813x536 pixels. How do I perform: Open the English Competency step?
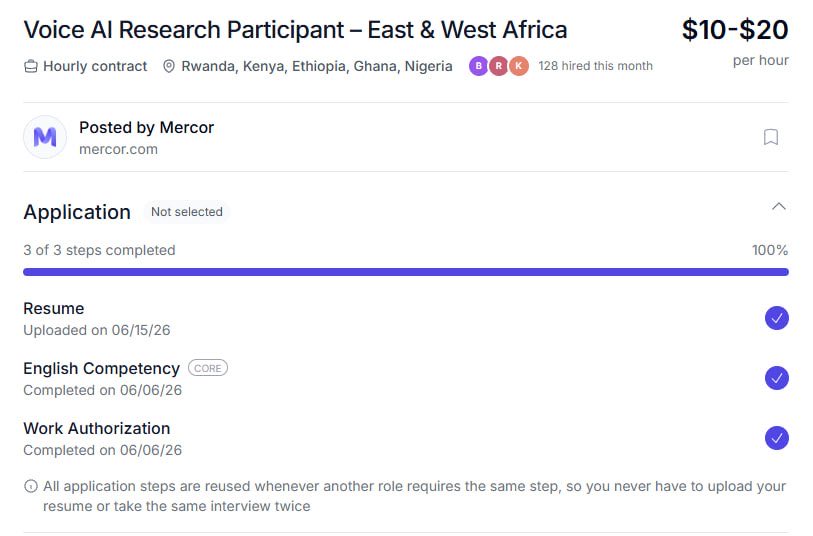click(406, 379)
